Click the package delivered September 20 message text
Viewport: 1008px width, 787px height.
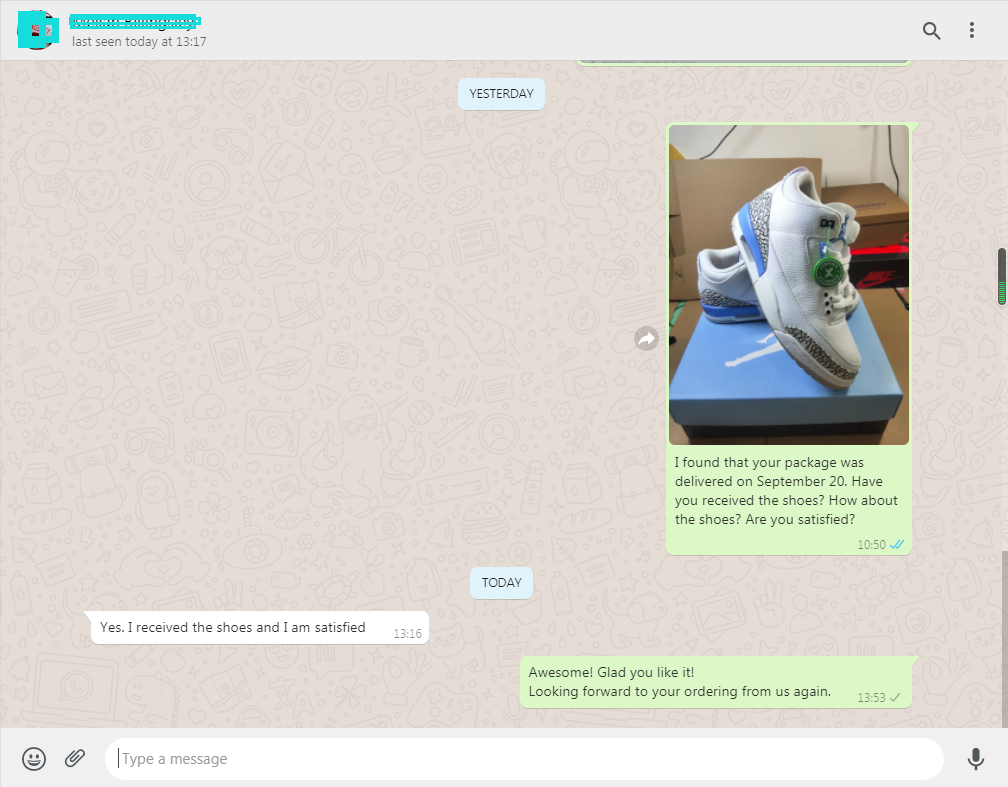786,491
